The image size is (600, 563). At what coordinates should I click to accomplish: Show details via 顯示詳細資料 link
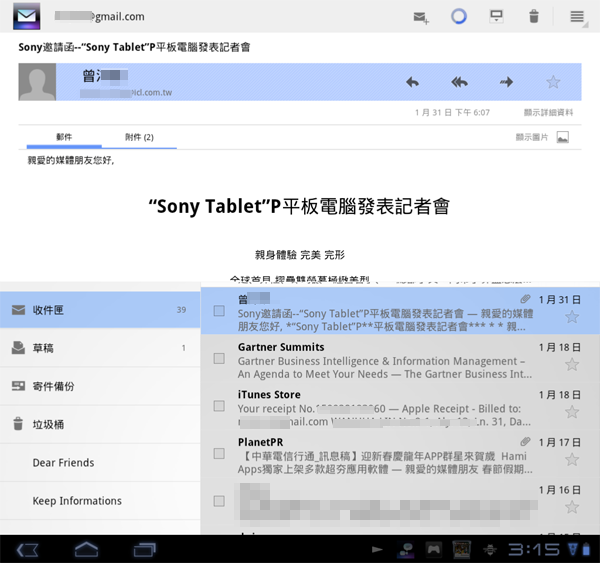coord(548,113)
